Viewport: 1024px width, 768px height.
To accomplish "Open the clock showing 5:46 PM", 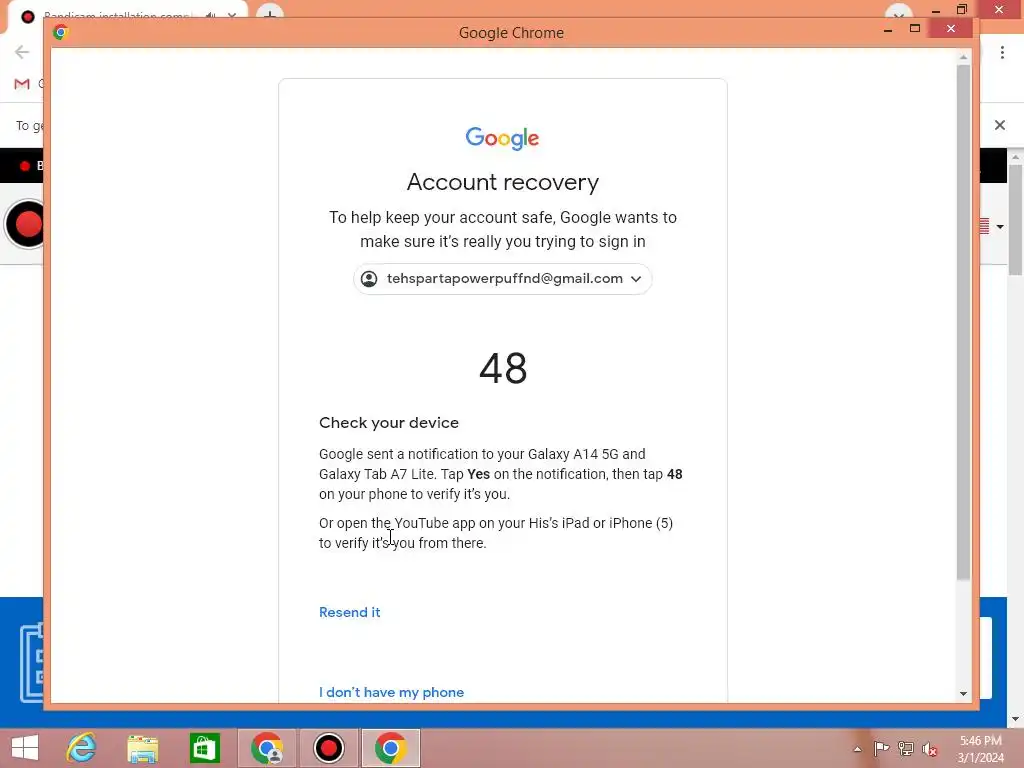I will (980, 749).
